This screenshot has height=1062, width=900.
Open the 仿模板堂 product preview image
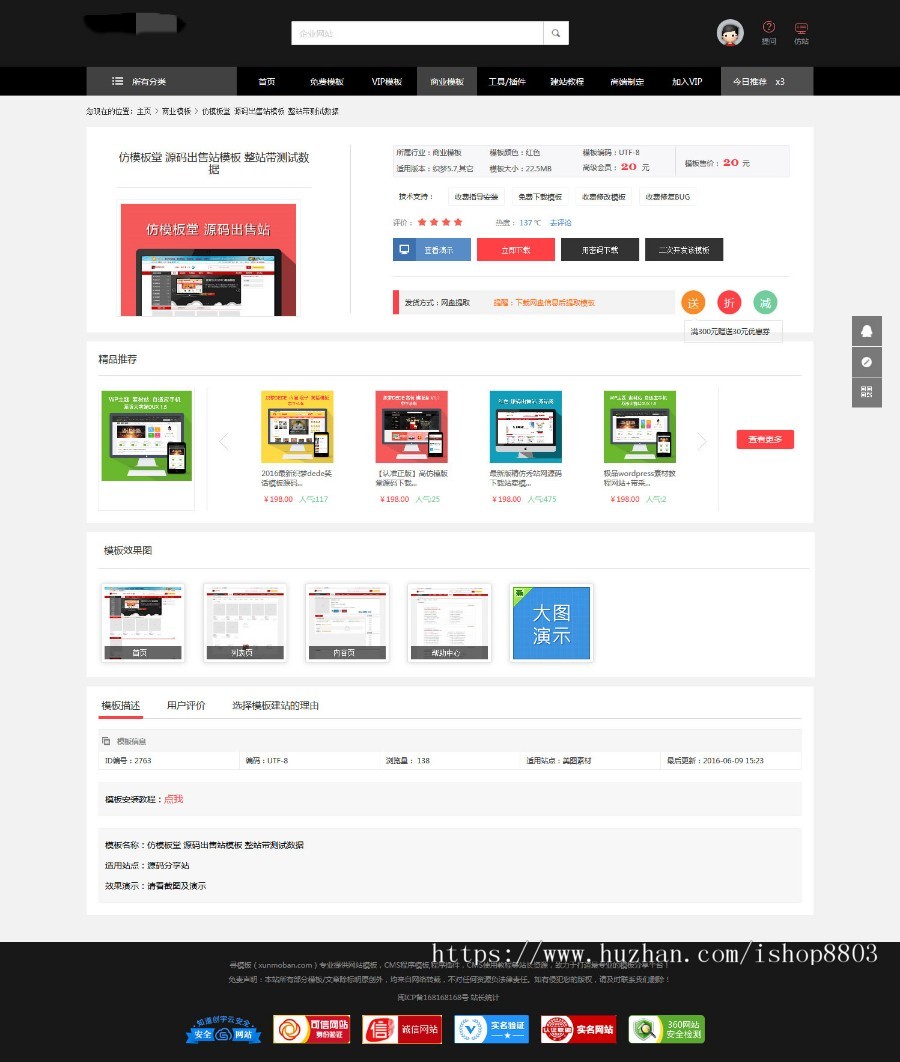pos(208,259)
